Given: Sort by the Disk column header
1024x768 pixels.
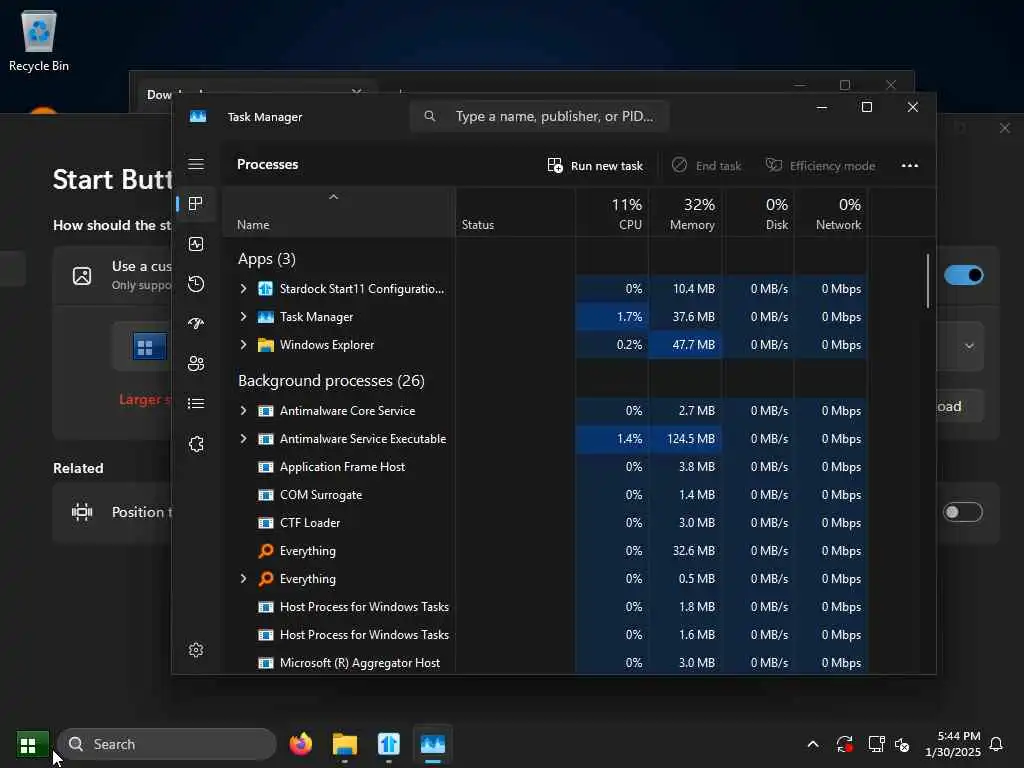Looking at the screenshot, I should click(x=759, y=214).
